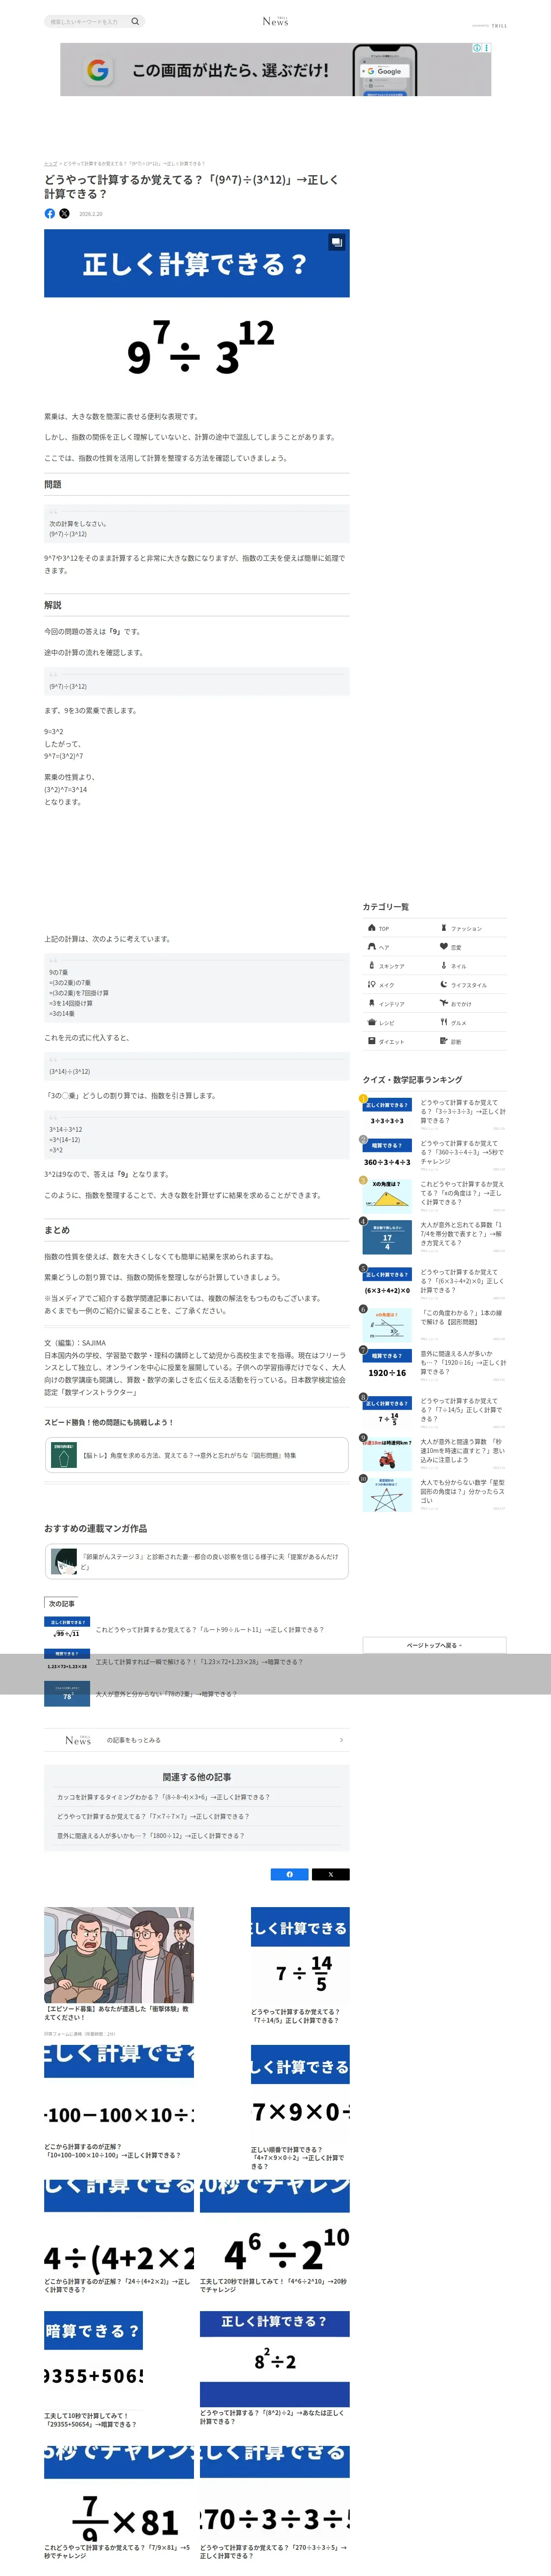Screen dimensions: 551x2576
Task: Open gallery icon on the header image
Action: point(337,242)
